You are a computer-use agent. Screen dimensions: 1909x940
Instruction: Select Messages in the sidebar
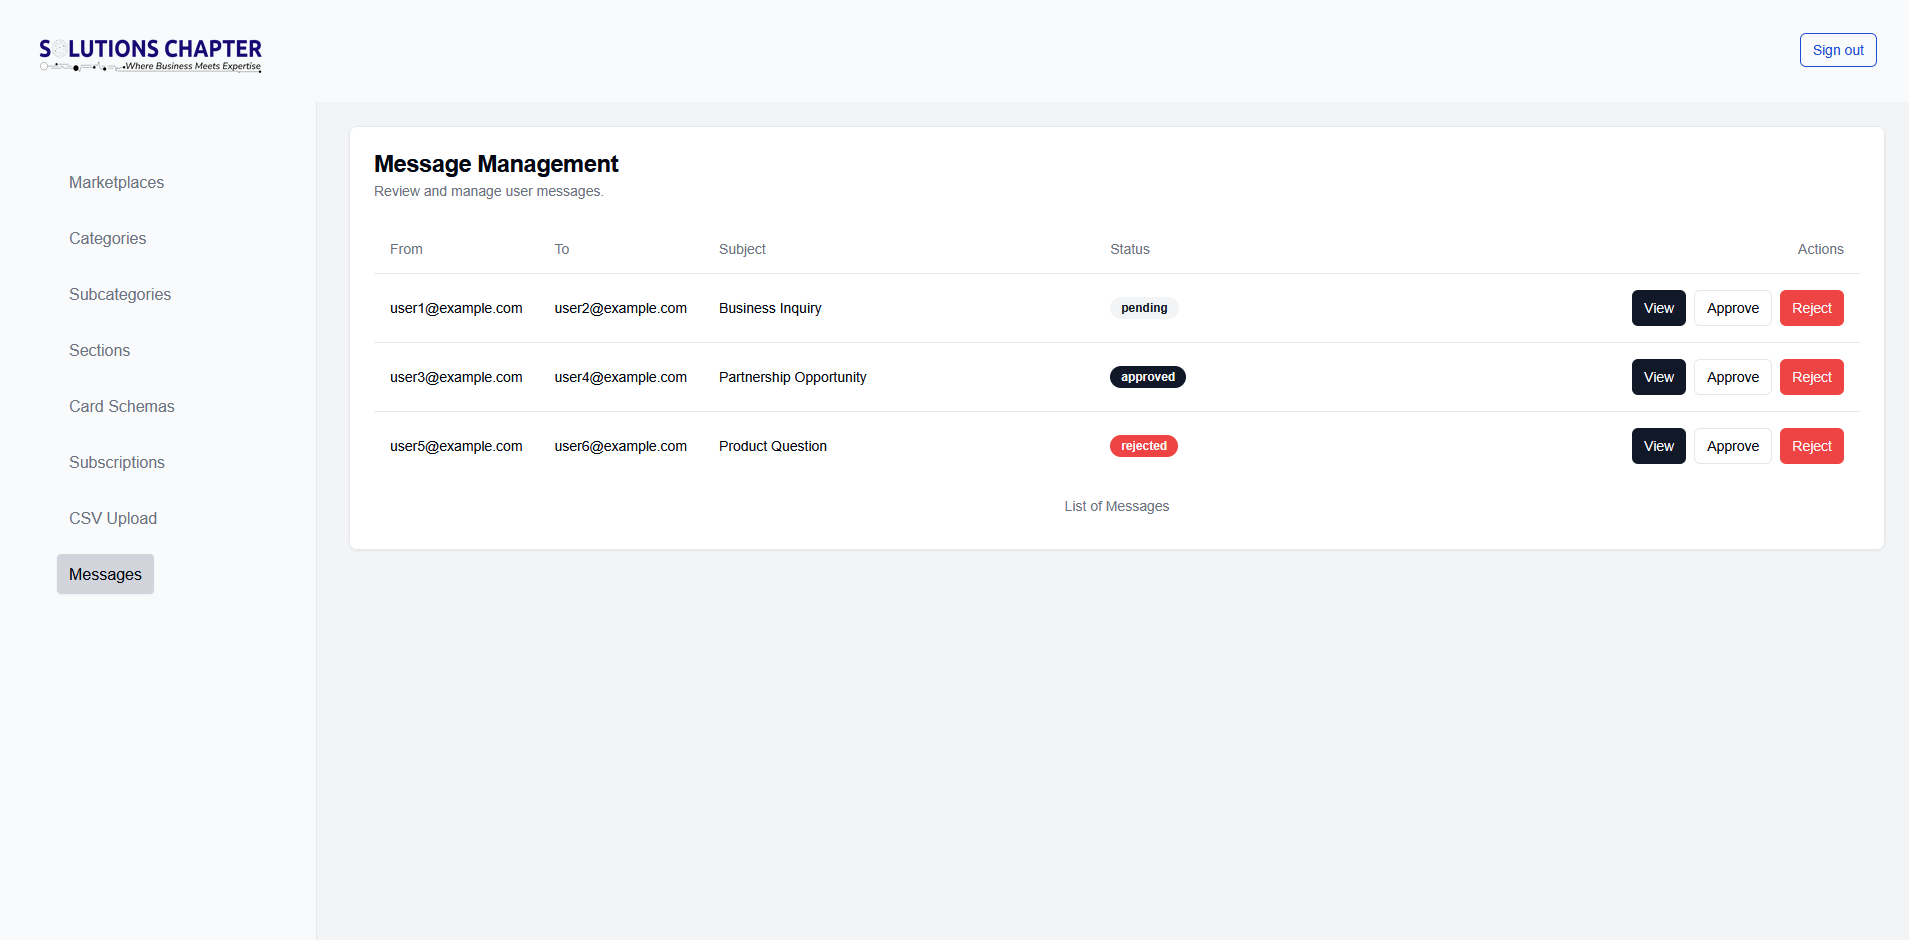[x=105, y=574]
